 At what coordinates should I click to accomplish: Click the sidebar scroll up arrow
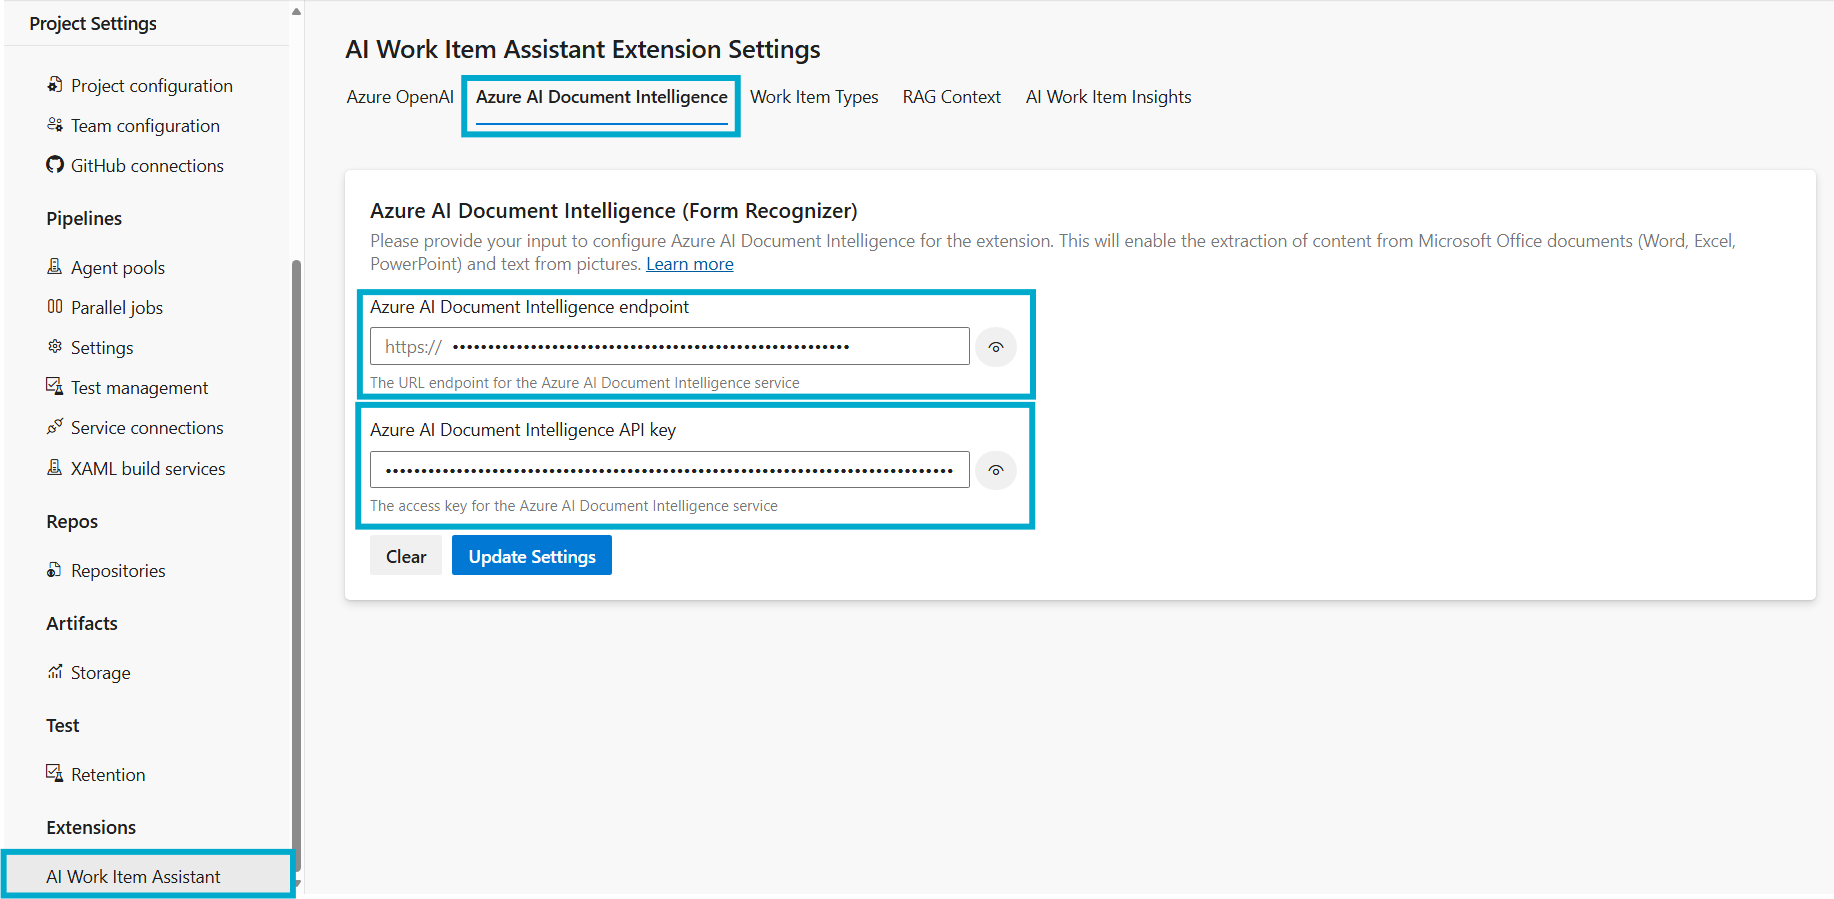[x=296, y=12]
